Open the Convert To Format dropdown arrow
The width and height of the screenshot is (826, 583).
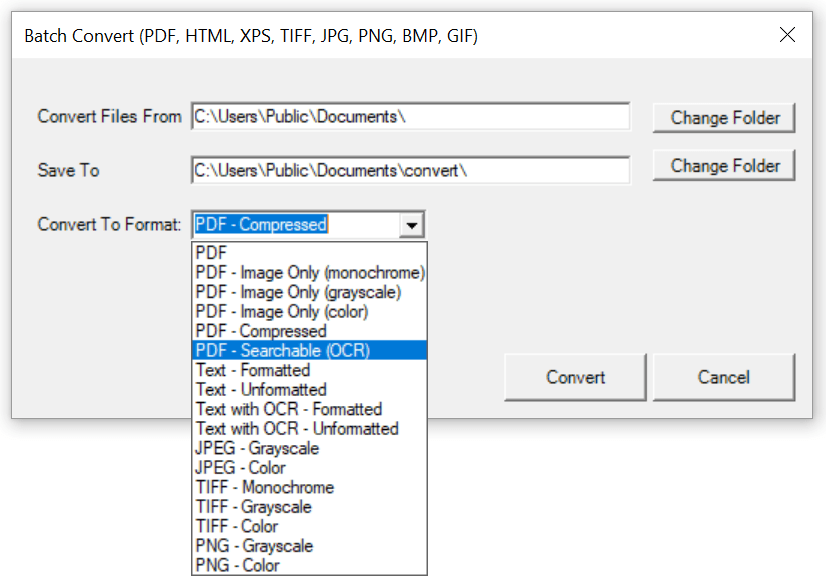(x=412, y=224)
